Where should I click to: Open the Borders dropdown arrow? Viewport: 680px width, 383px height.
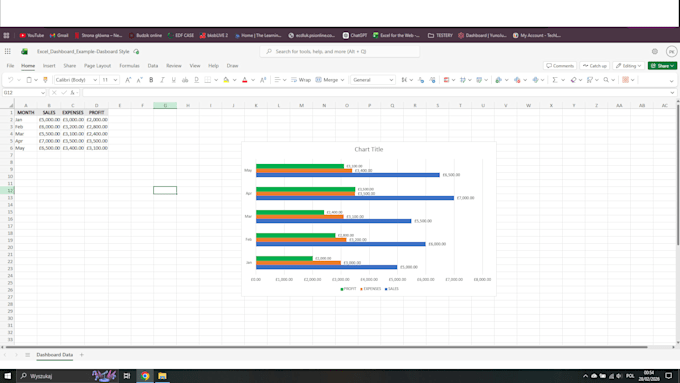point(216,80)
